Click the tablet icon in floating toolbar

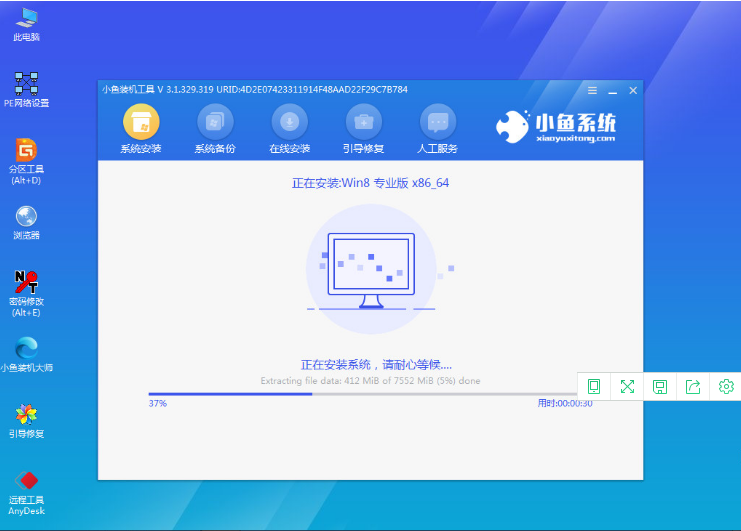pyautogui.click(x=594, y=386)
